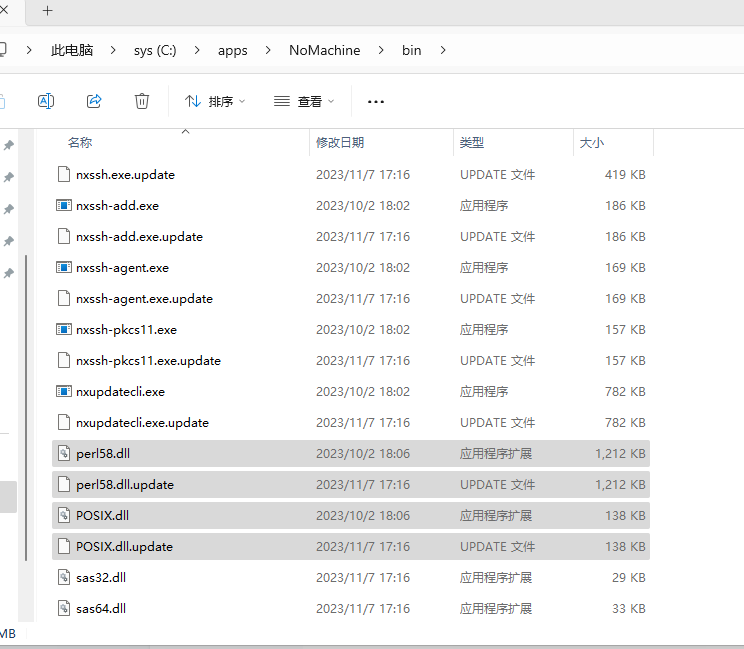Expand chevron after sys (C:) breadcrumb
The height and width of the screenshot is (649, 744).
(x=197, y=50)
